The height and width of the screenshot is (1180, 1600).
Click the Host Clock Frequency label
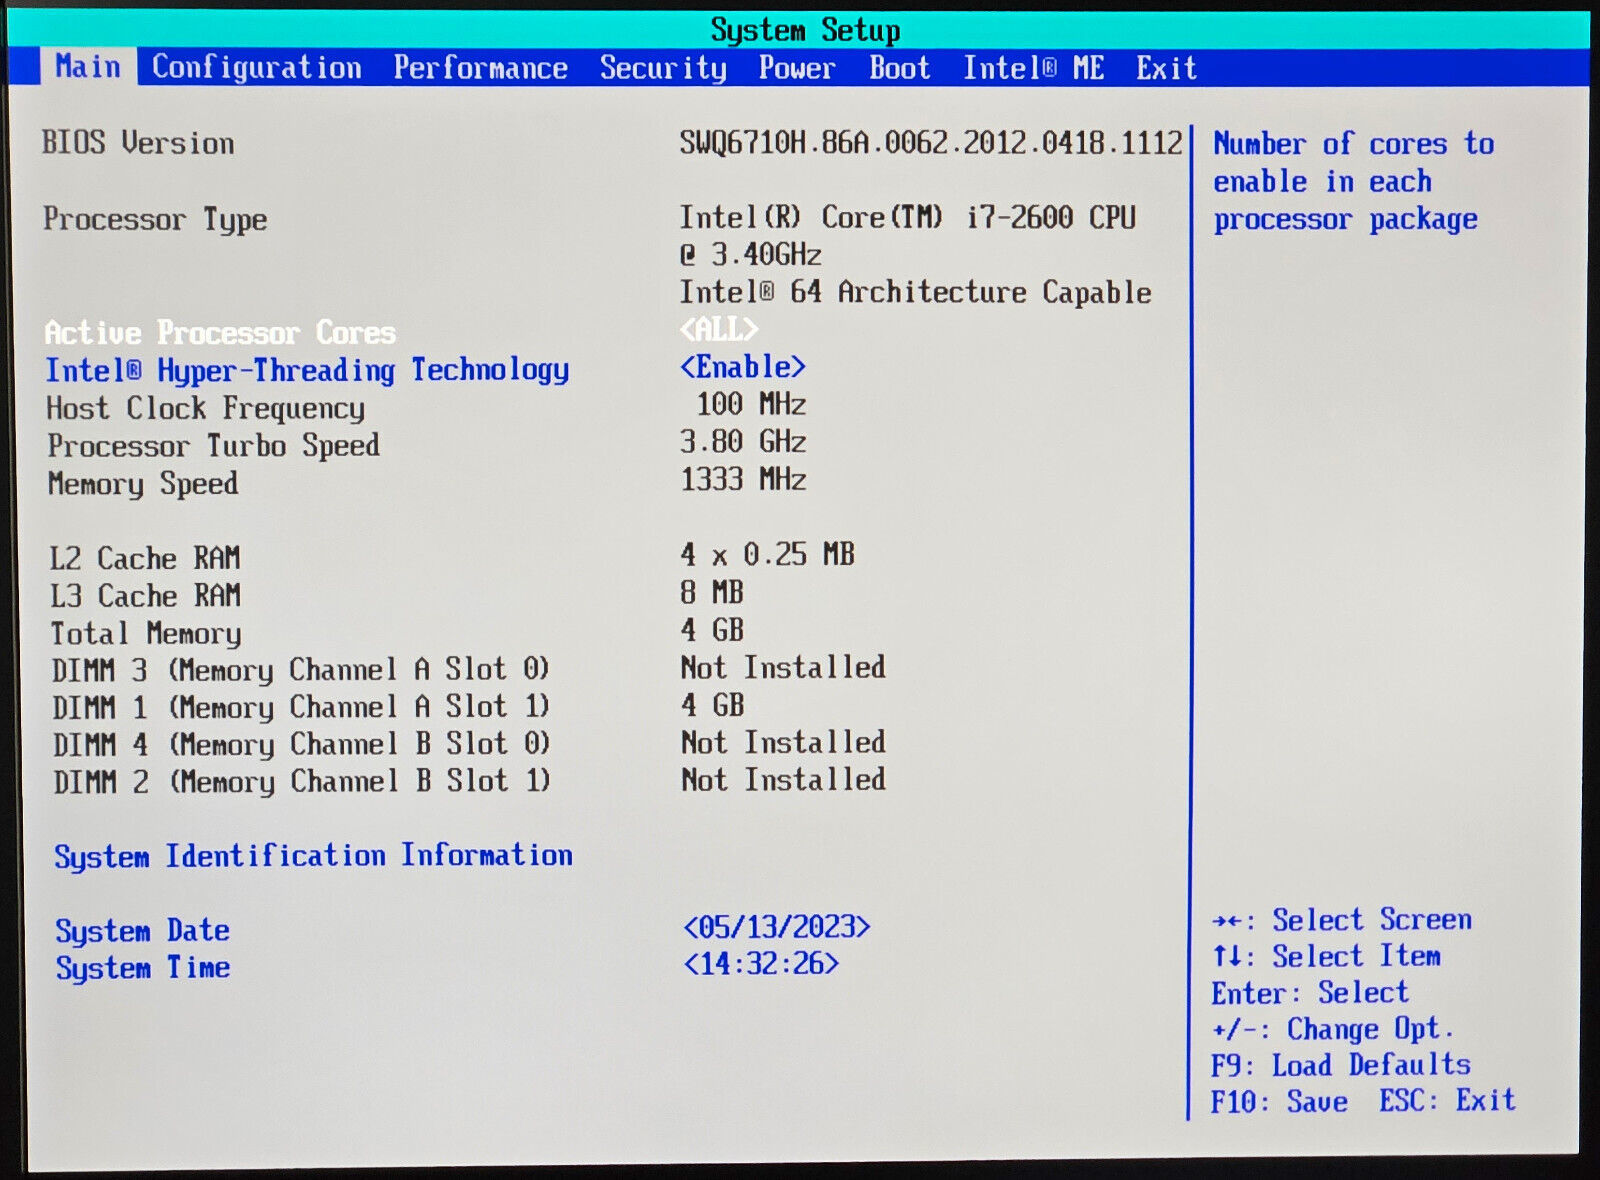[x=206, y=408]
